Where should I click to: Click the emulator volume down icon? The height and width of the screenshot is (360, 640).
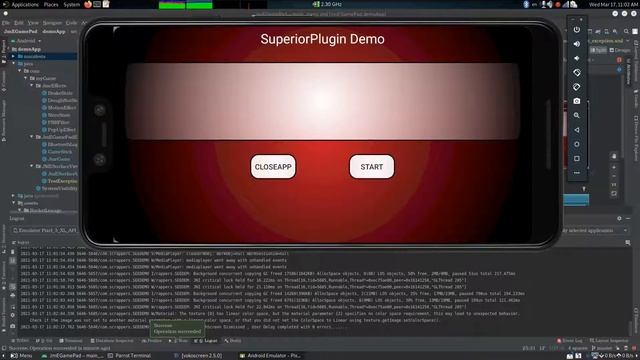(577, 58)
